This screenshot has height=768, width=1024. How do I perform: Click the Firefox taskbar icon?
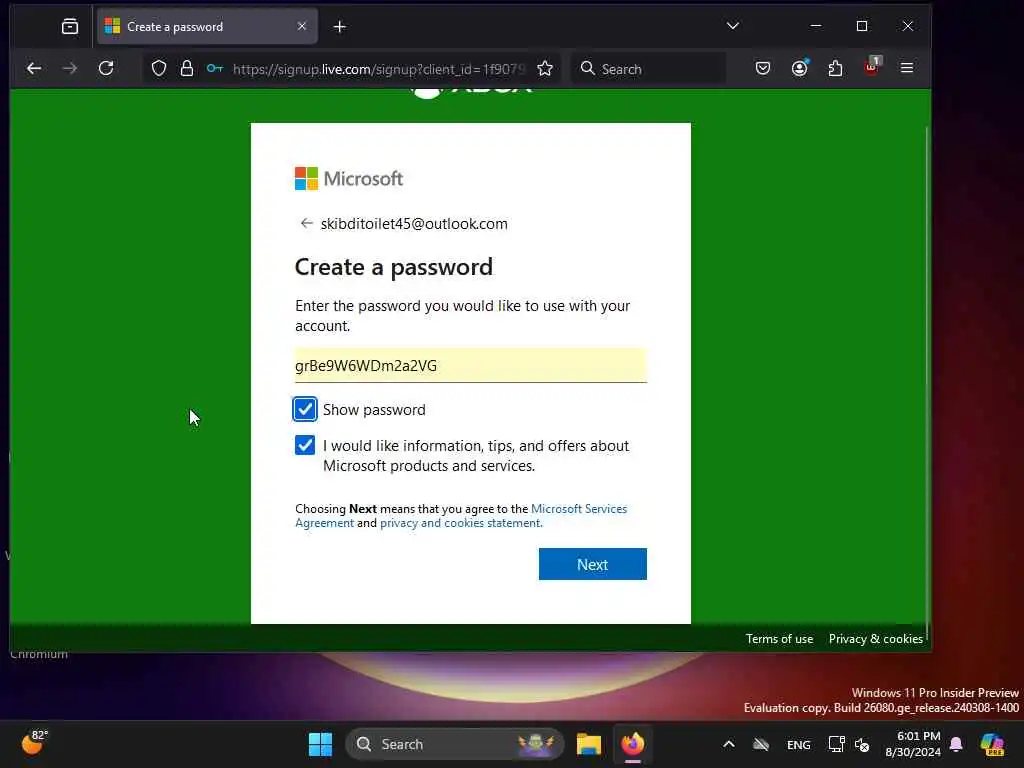click(x=632, y=744)
